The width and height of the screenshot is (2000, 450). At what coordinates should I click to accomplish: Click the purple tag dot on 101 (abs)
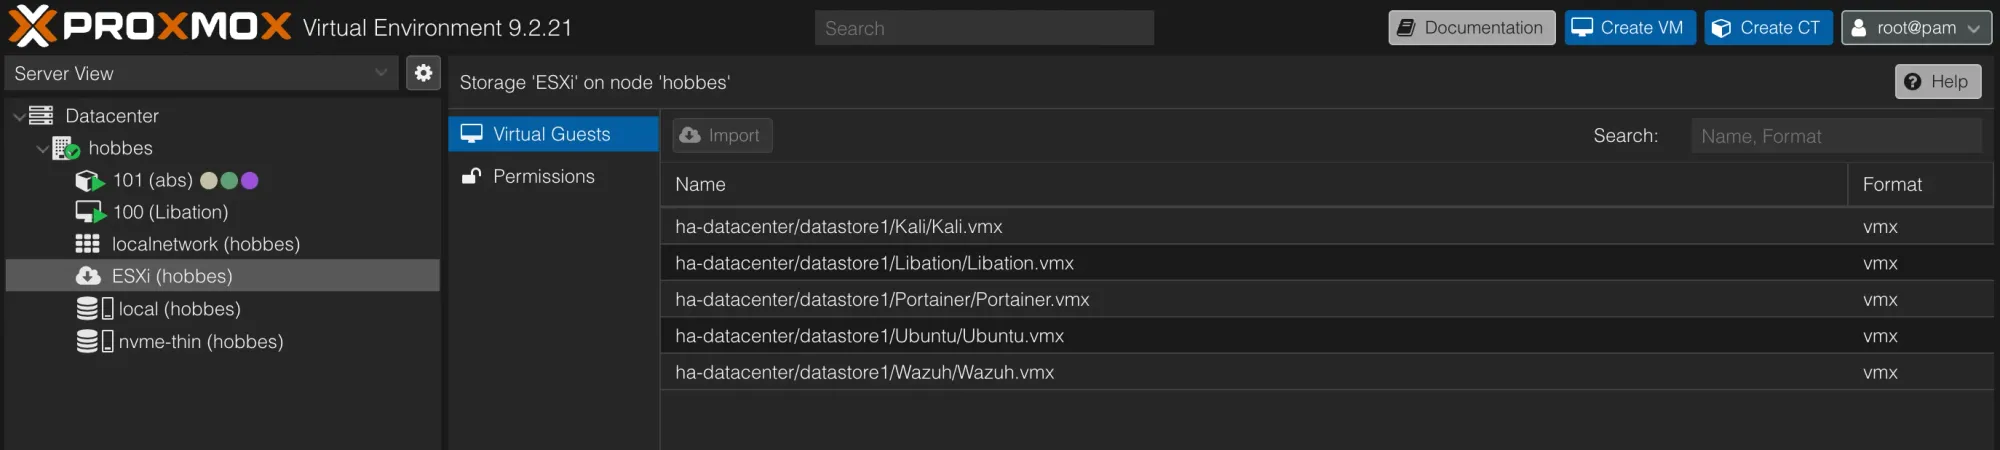tap(250, 181)
